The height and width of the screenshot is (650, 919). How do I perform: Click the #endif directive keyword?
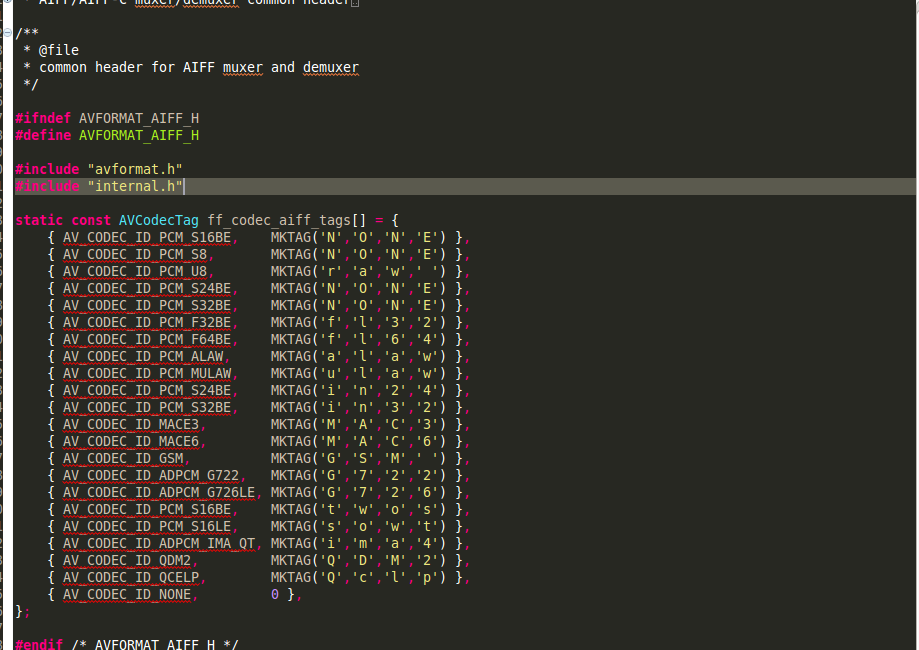(39, 644)
